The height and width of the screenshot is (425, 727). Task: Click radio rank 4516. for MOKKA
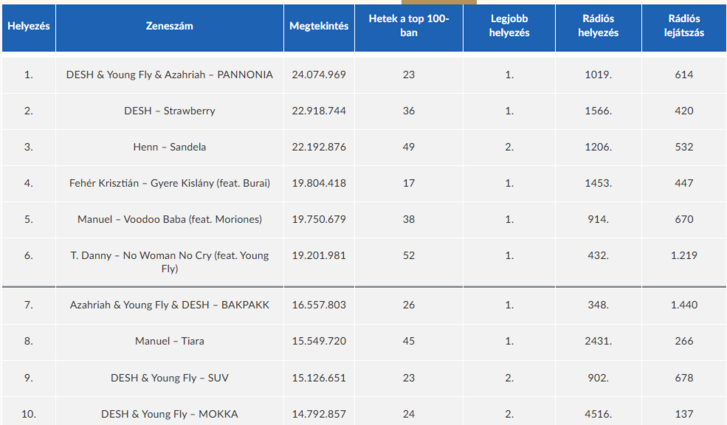point(598,414)
